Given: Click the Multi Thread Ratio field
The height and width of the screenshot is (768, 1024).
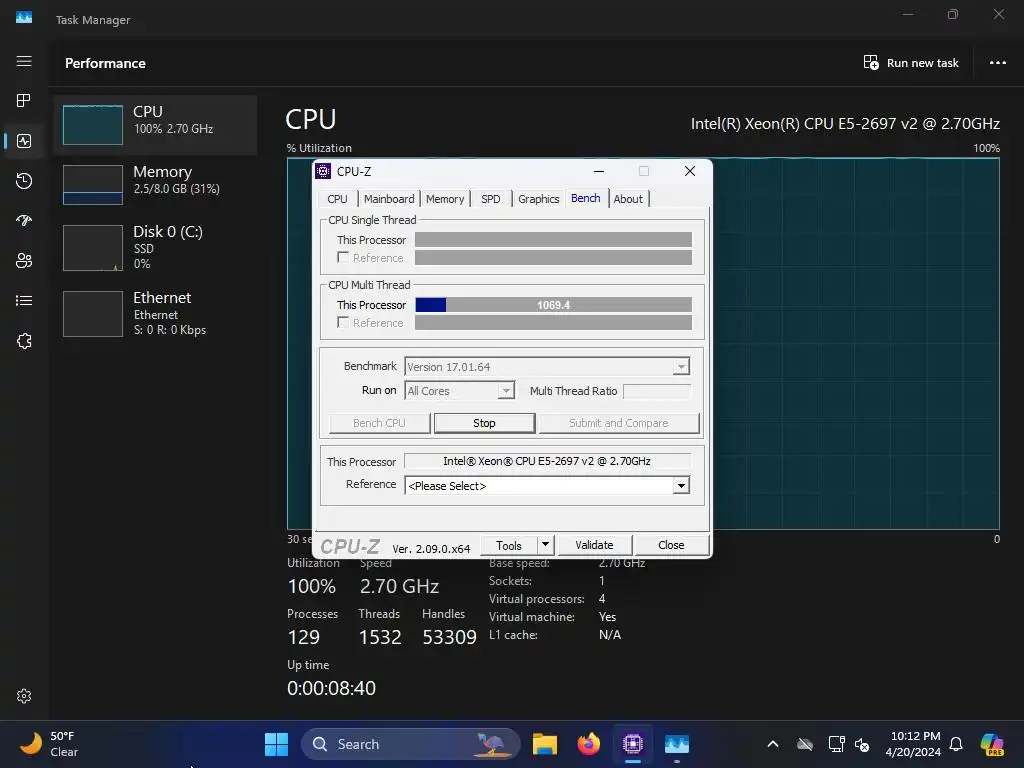Looking at the screenshot, I should click(x=657, y=391).
